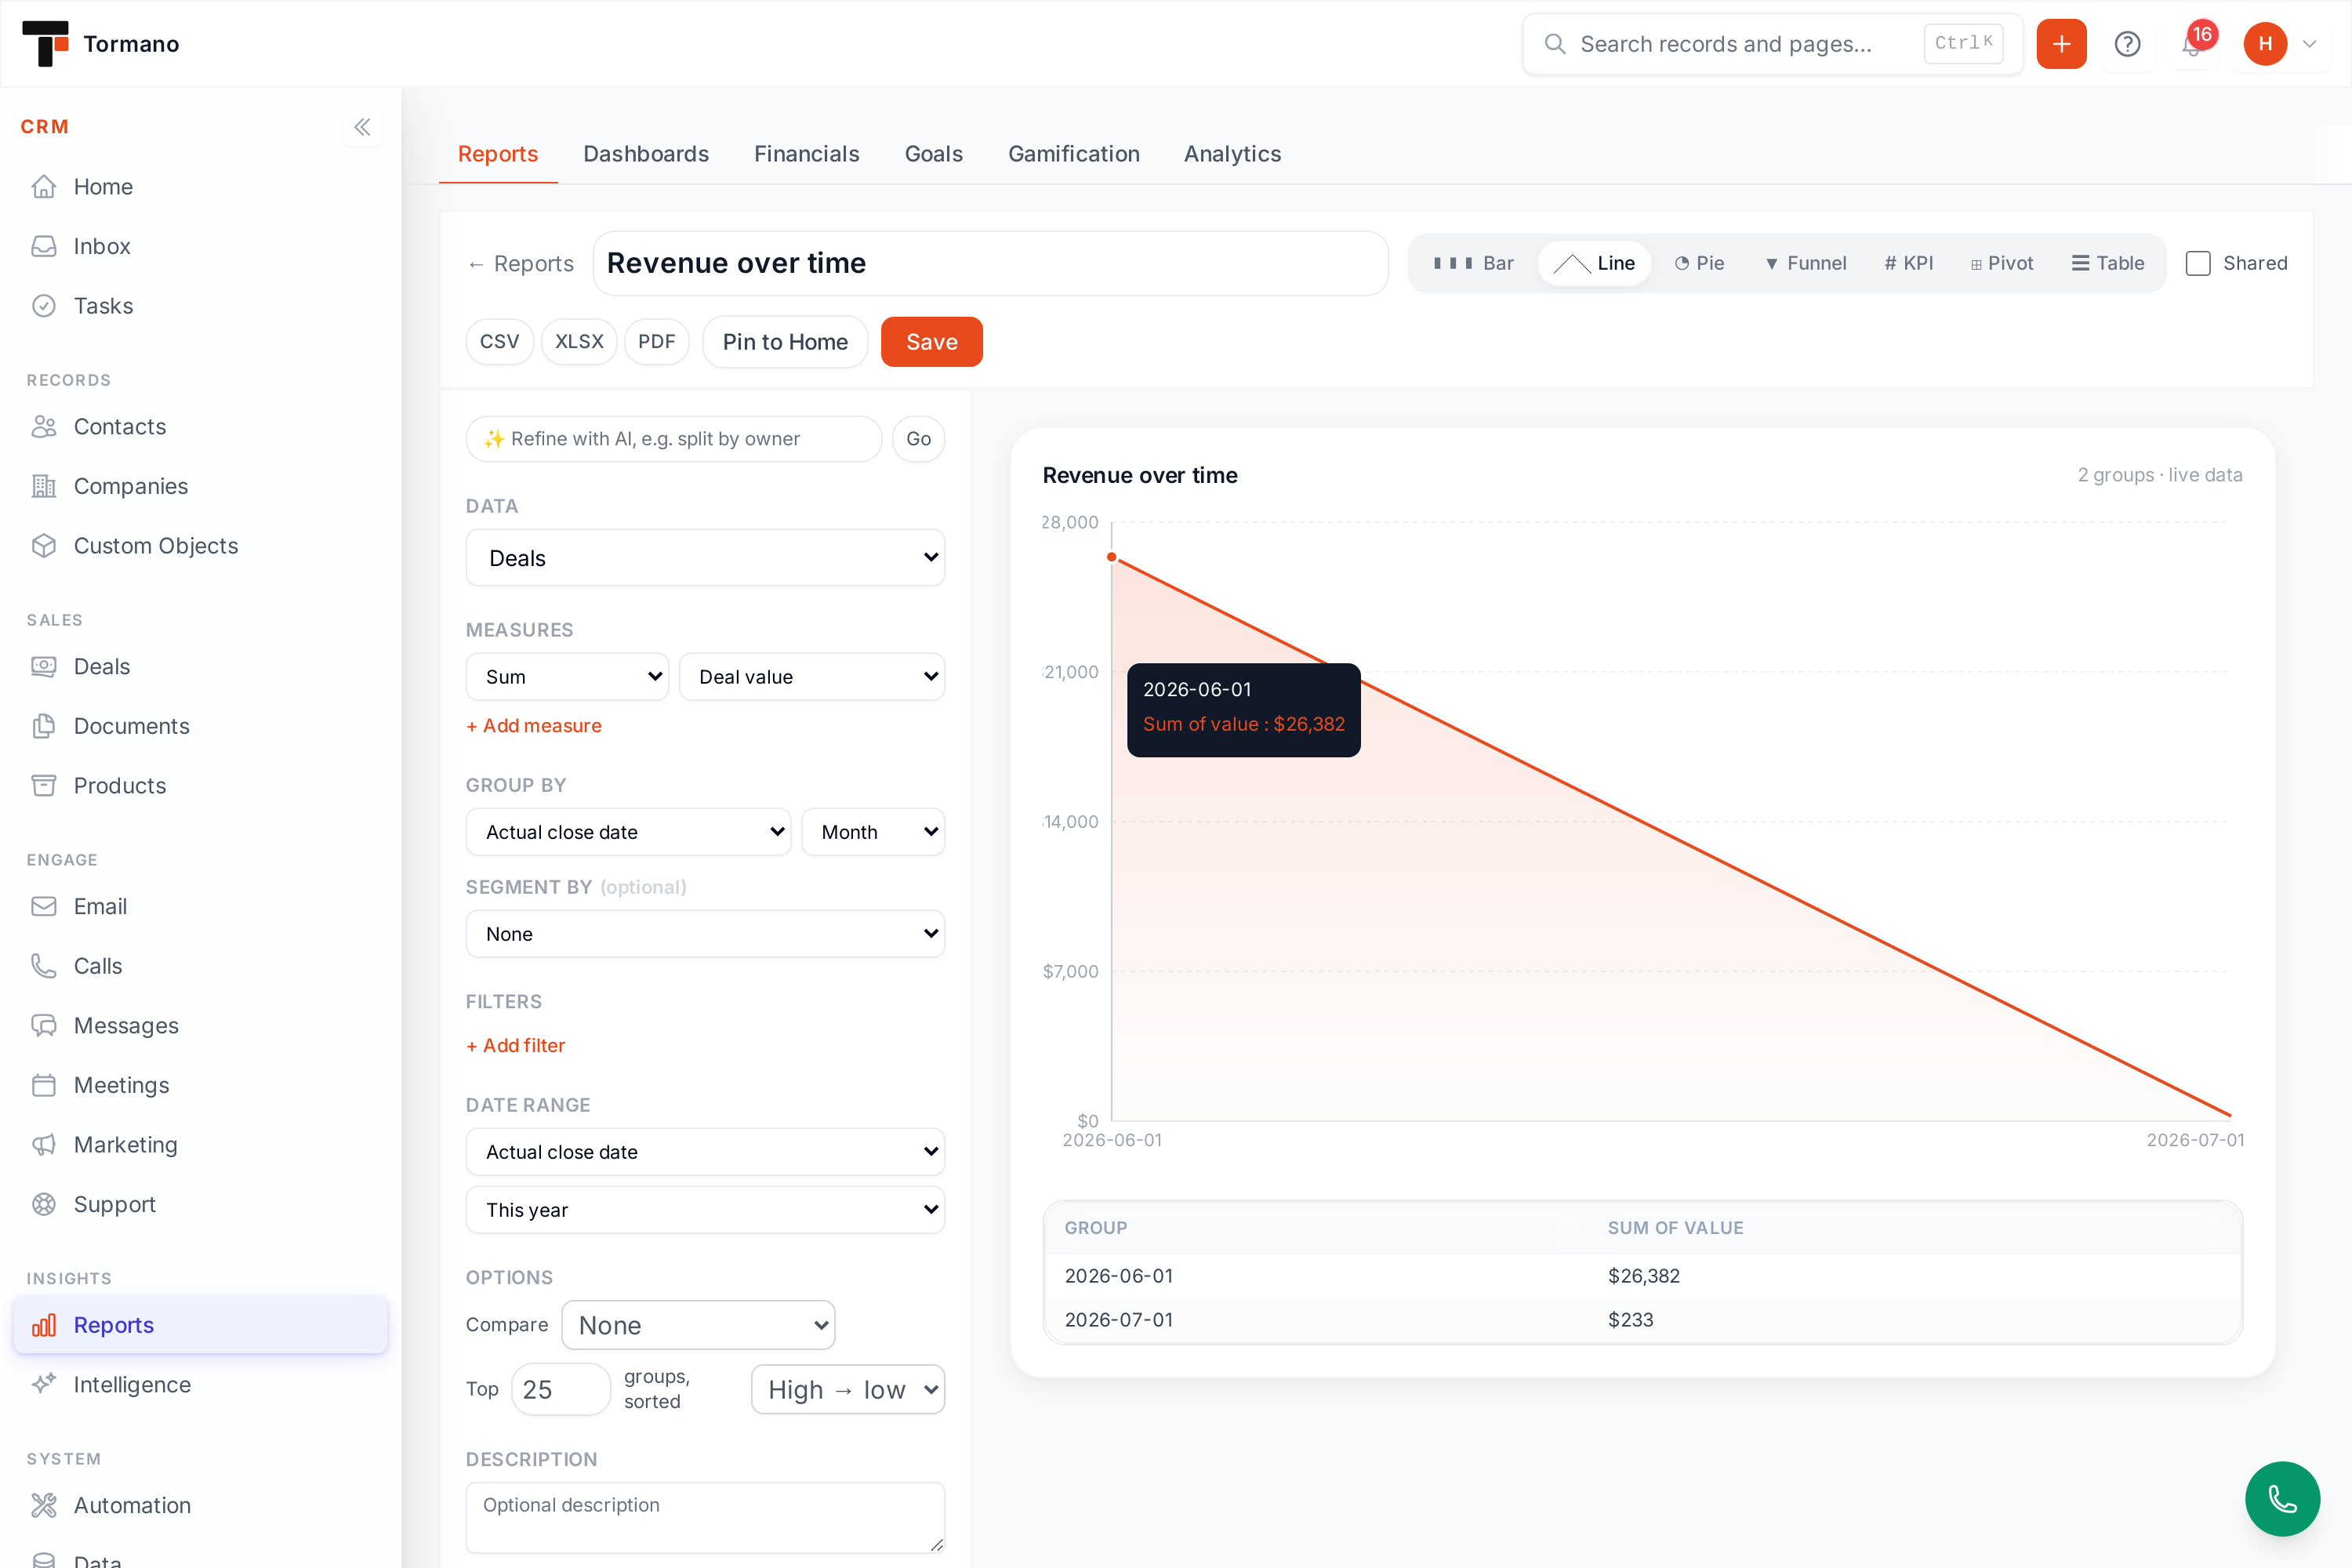Click + Add filter link
2352x1568 pixels.
point(516,1045)
